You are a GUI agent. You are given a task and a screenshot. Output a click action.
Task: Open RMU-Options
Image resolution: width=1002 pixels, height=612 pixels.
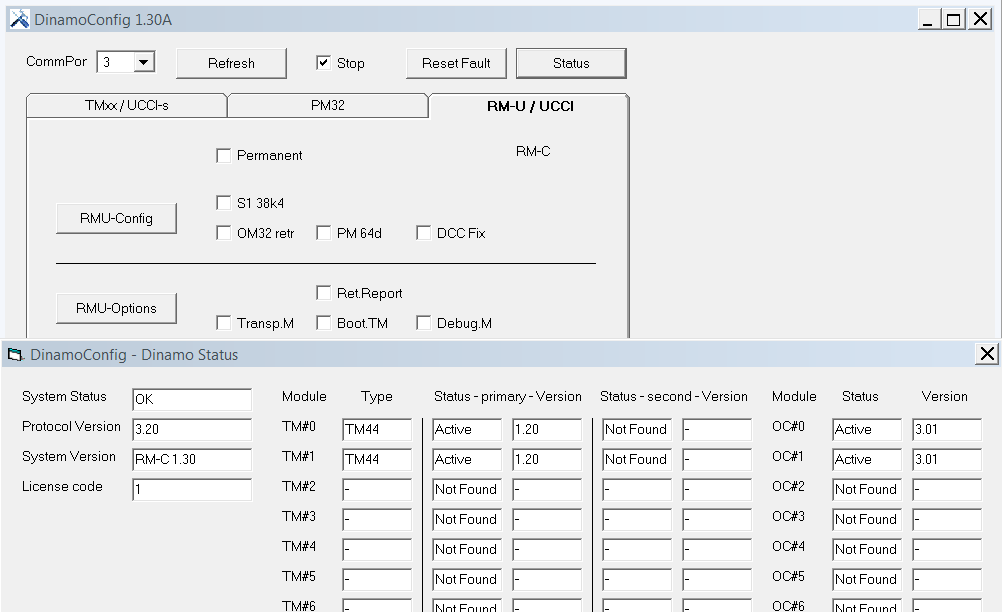coord(116,308)
